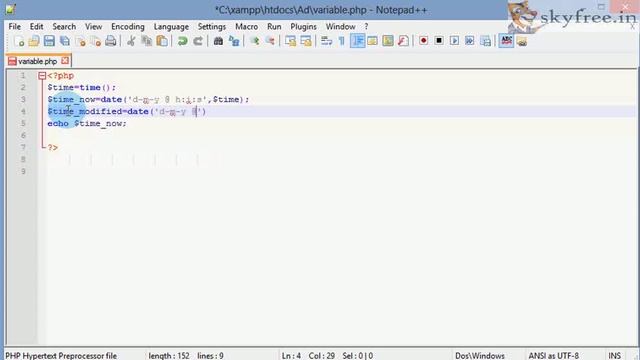
Task: Toggle ABC spell check icon
Action: [506, 41]
